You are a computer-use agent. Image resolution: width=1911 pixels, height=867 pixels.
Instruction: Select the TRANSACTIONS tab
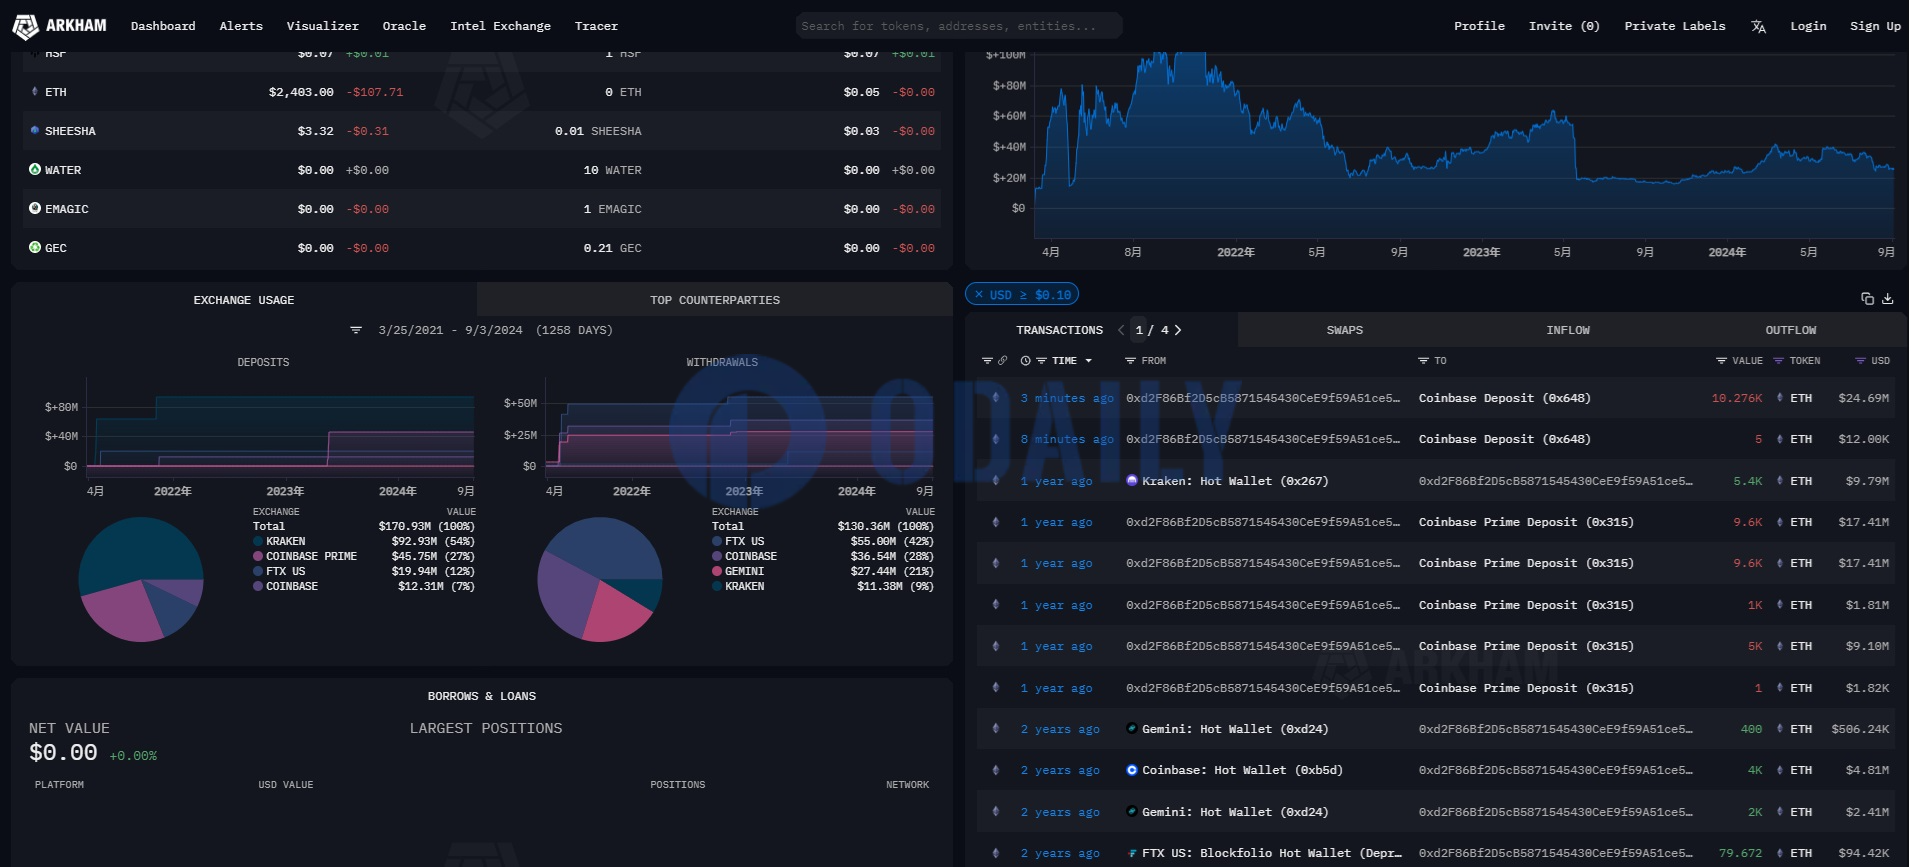(x=1060, y=330)
